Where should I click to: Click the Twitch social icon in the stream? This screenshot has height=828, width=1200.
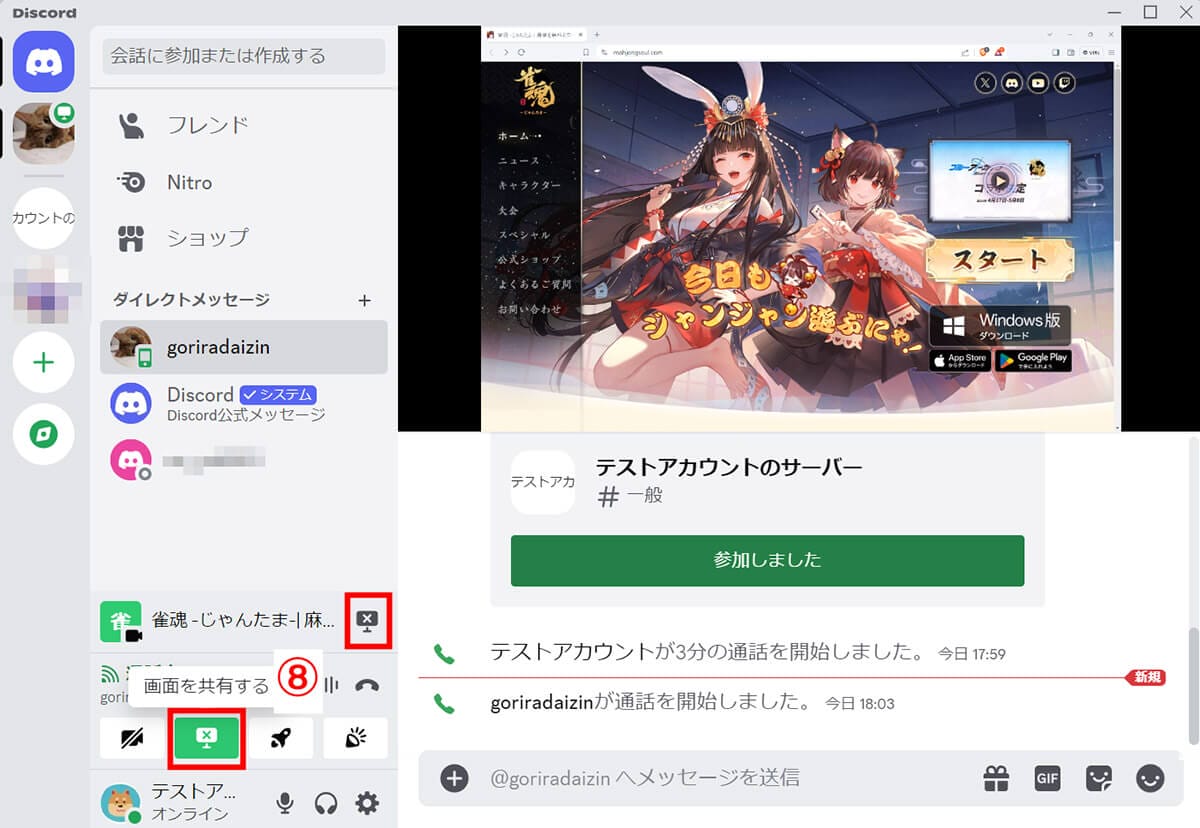1064,84
